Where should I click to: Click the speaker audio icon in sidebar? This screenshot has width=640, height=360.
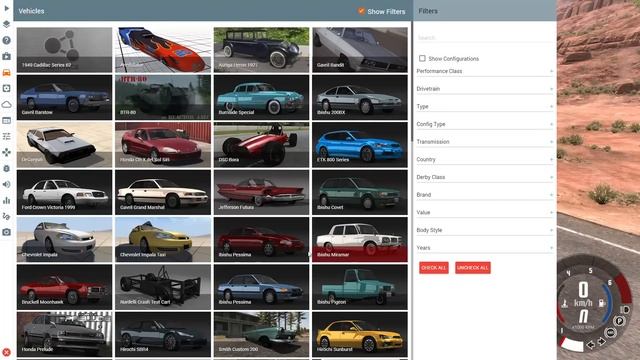[x=7, y=184]
